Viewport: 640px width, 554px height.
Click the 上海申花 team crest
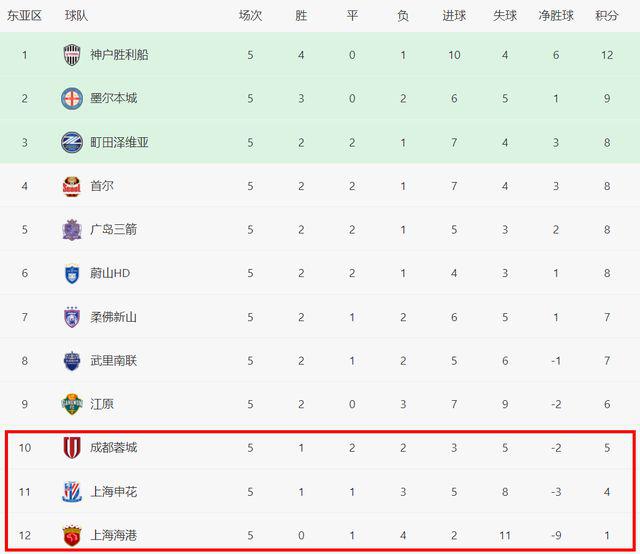73,491
